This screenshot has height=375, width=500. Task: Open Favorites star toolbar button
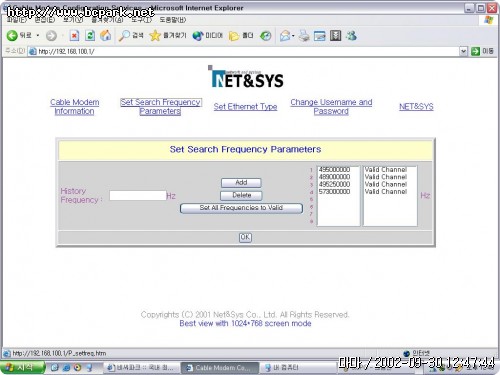click(x=168, y=35)
